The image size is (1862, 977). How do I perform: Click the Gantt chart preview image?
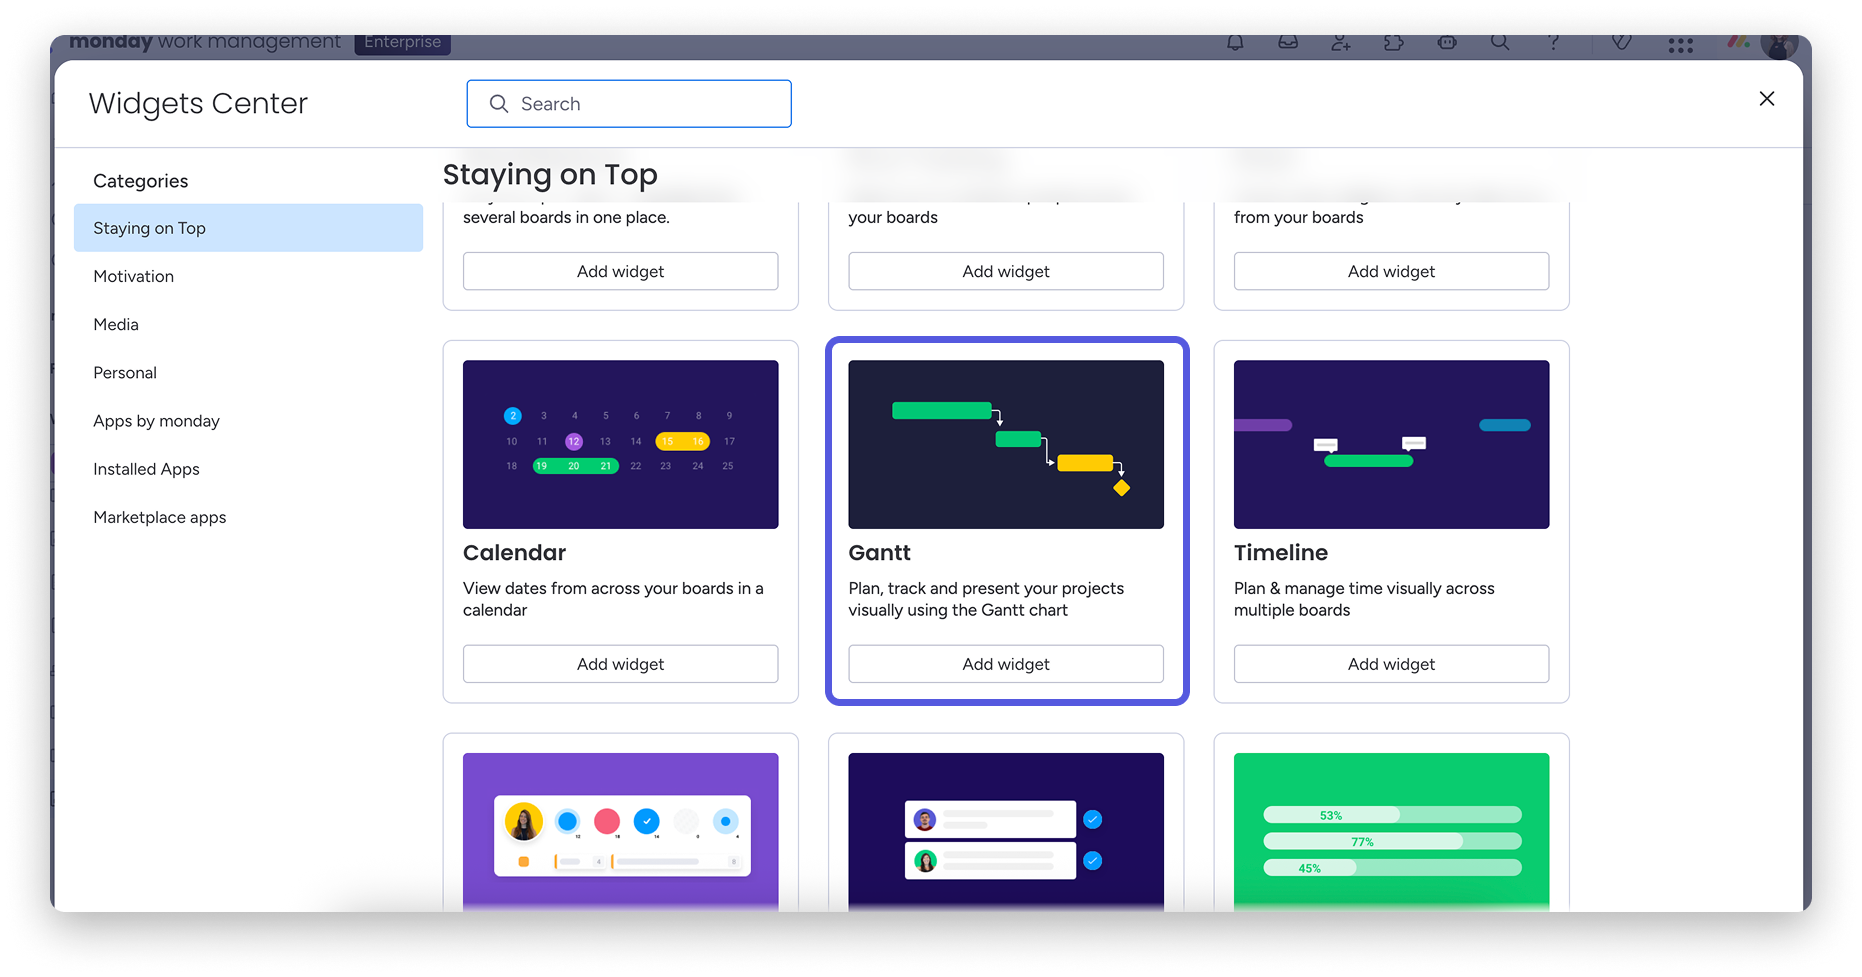pos(1006,444)
